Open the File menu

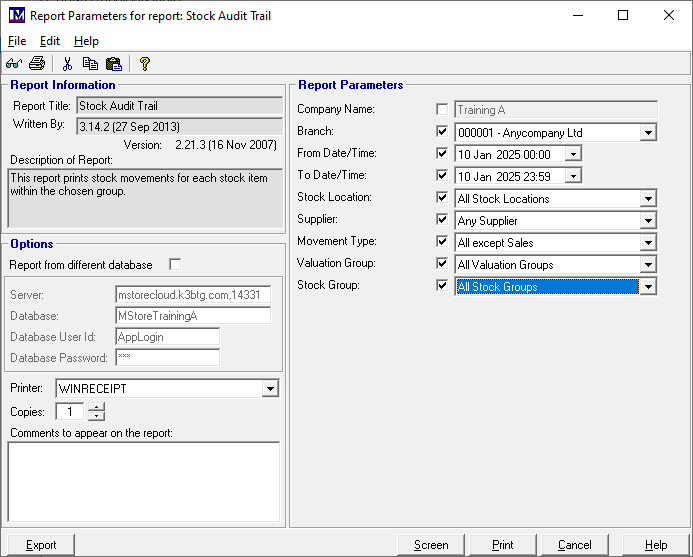coord(17,41)
